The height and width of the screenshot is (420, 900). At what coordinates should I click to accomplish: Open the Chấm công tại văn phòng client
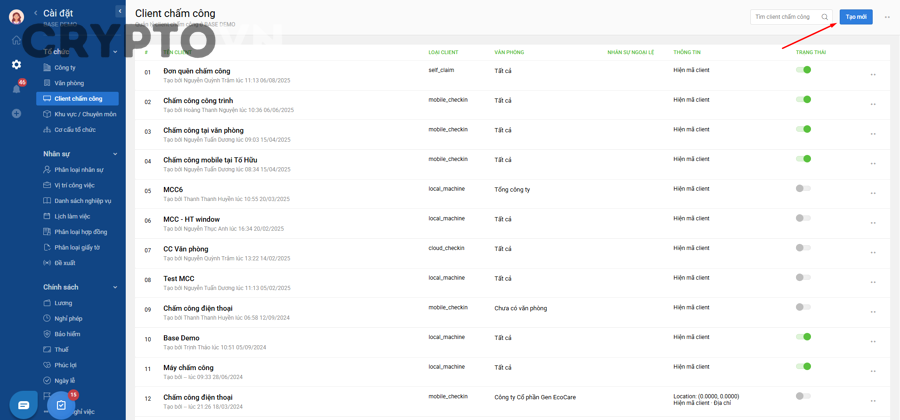coord(203,130)
